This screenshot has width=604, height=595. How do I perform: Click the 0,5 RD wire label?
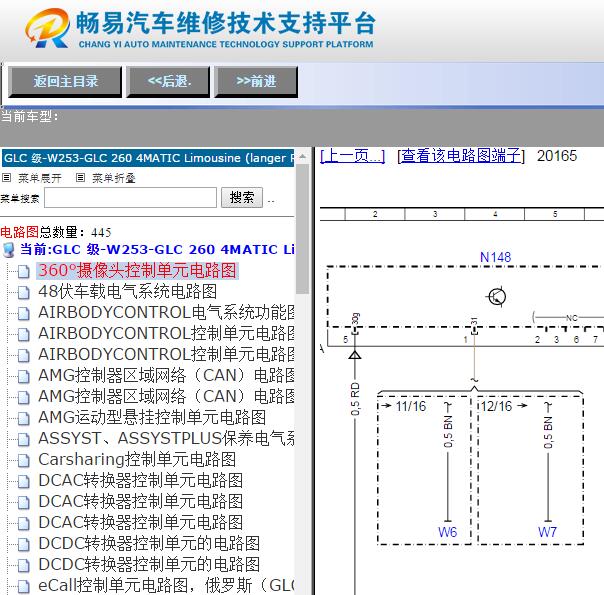[x=355, y=399]
